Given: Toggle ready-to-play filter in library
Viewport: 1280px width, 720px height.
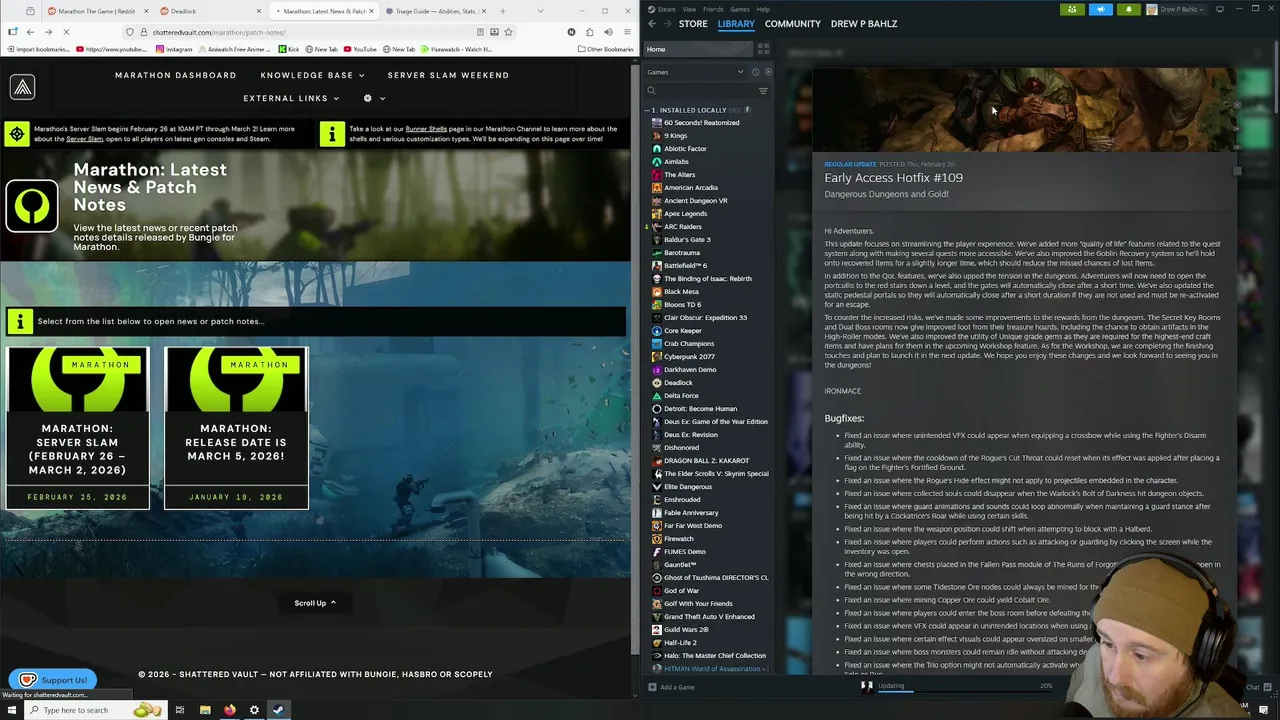Looking at the screenshot, I should (x=768, y=72).
